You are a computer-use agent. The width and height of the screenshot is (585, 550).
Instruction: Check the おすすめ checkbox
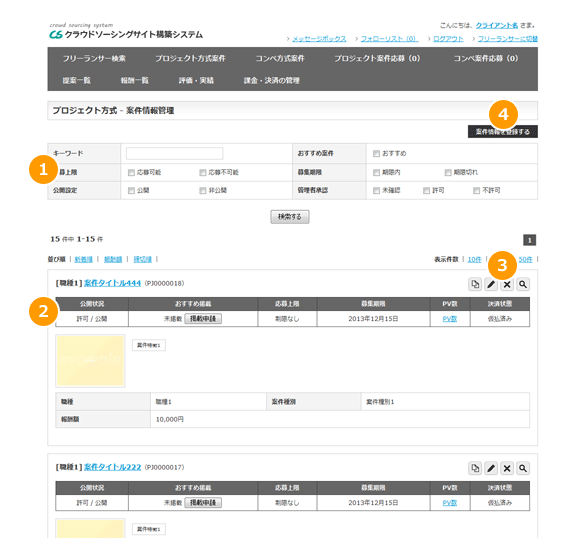(376, 153)
